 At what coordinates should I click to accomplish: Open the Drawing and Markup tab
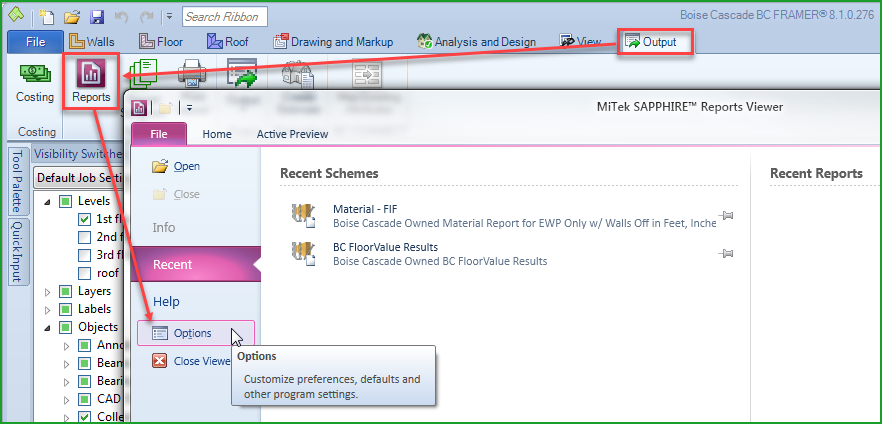pyautogui.click(x=333, y=42)
